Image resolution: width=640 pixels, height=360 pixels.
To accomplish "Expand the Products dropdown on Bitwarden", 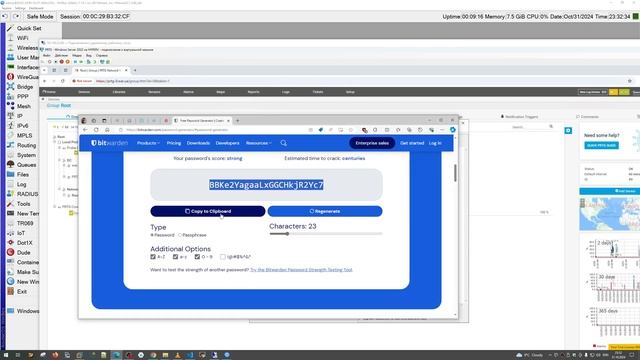I will click(148, 143).
